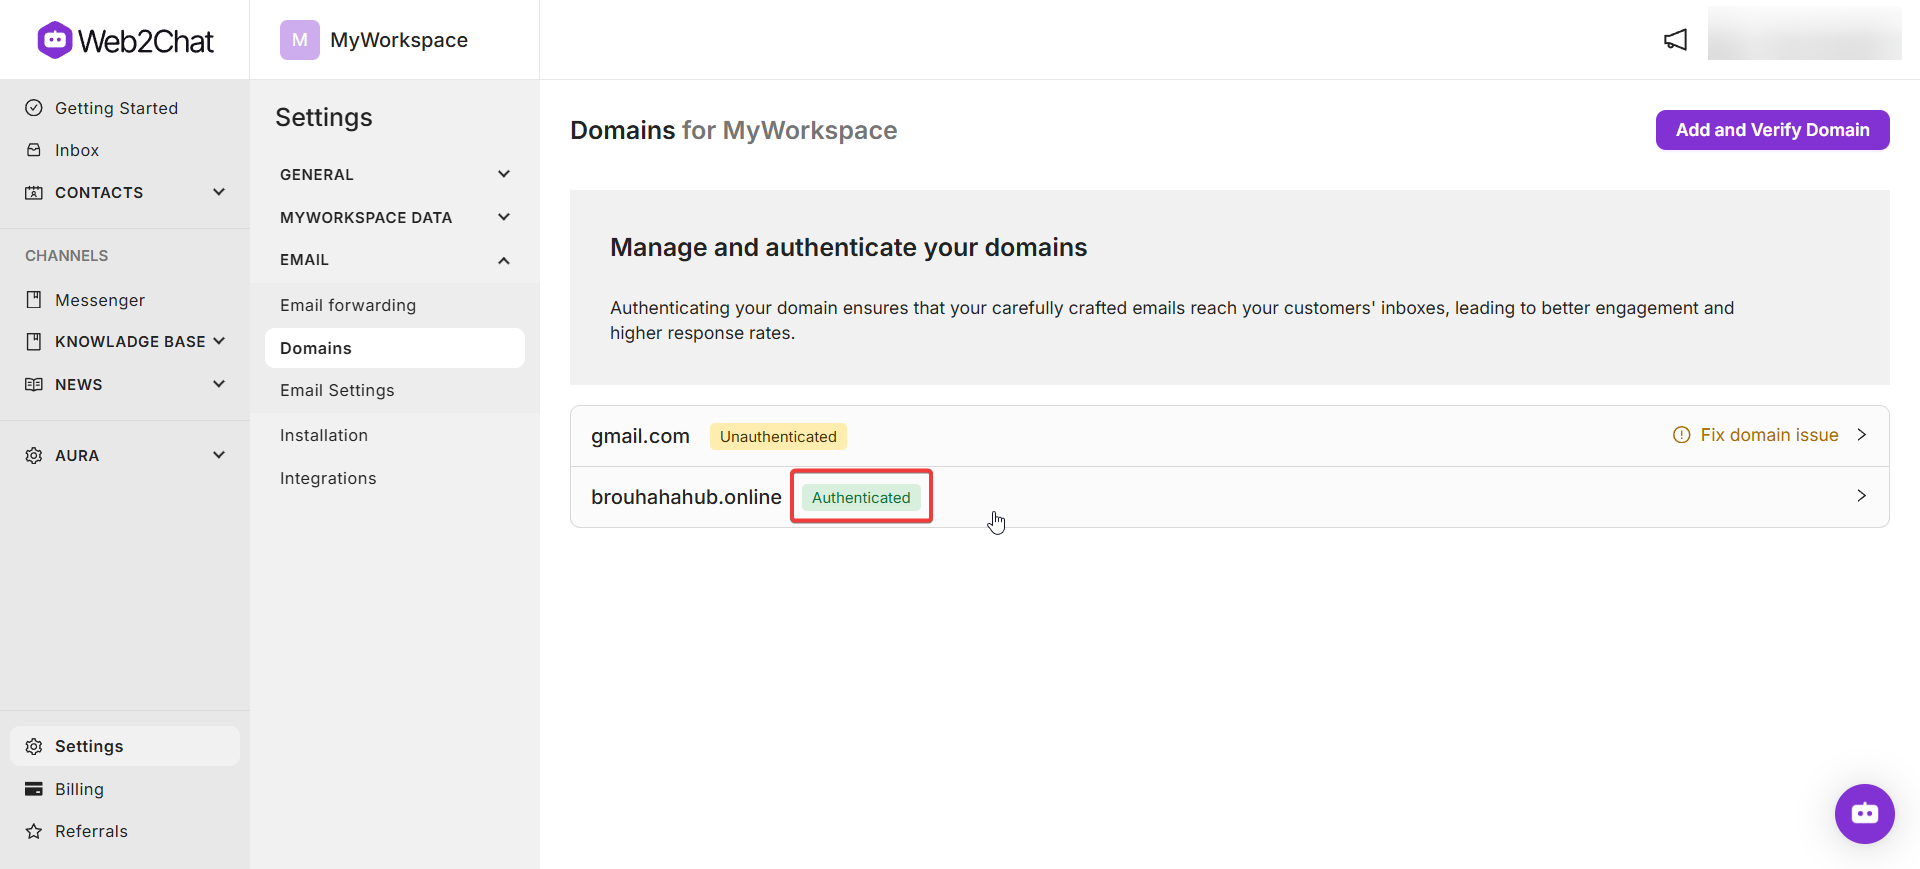Click the AURA label
Viewport: 1920px width, 869px height.
(x=77, y=455)
